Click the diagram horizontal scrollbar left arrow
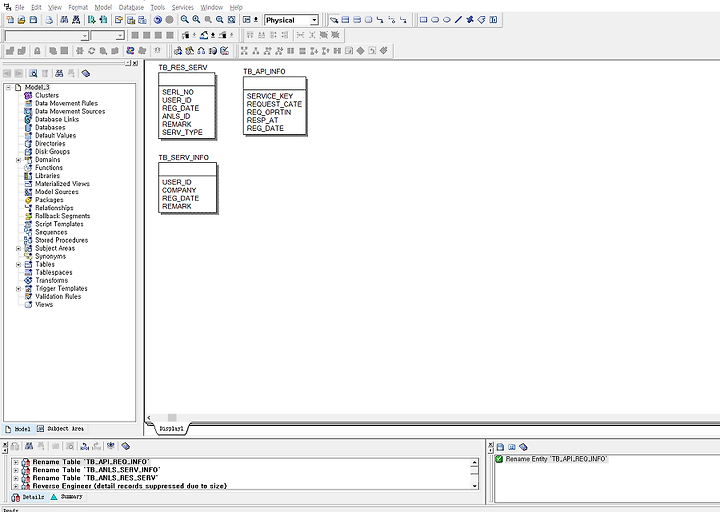Image resolution: width=720 pixels, height=512 pixels. (149, 417)
